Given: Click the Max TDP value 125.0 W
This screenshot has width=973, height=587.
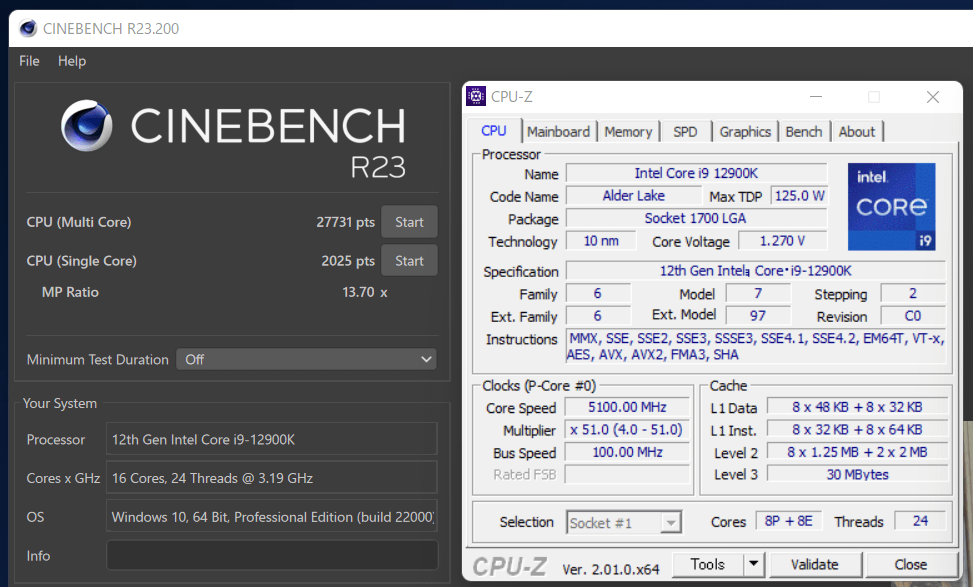Looking at the screenshot, I should (x=799, y=195).
